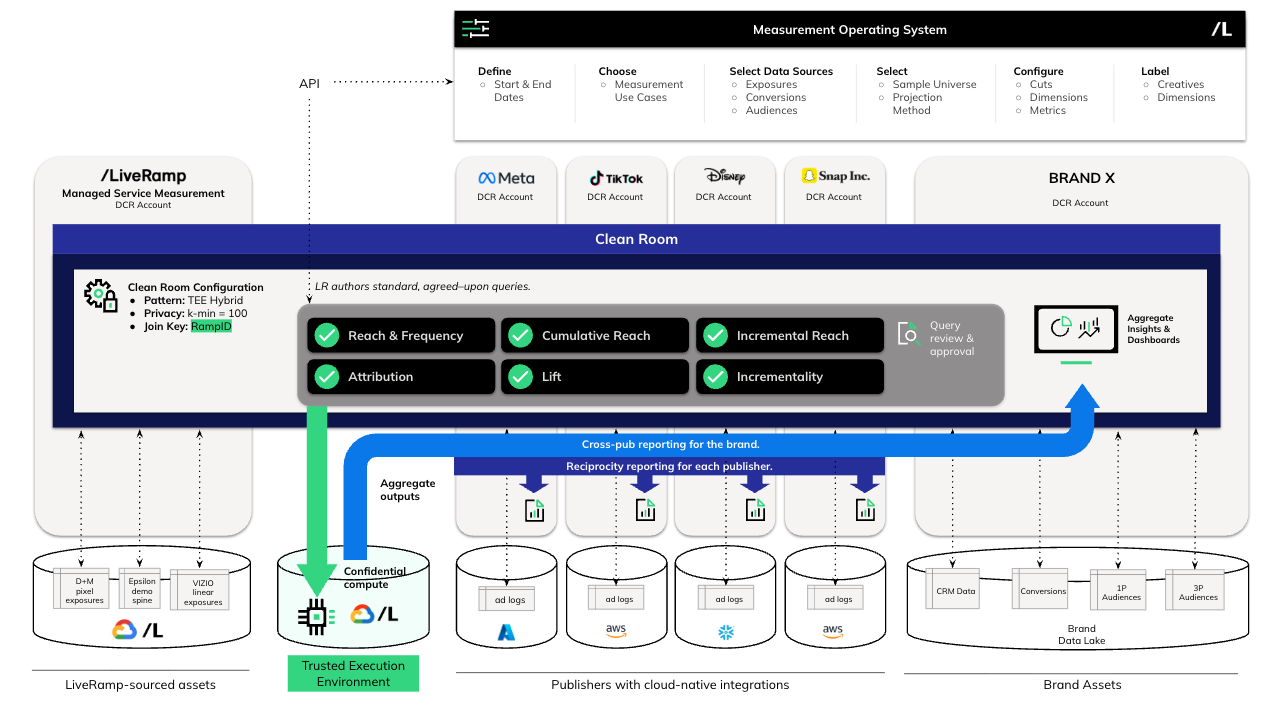Select the TikTok DCR Account logo
The height and width of the screenshot is (705, 1264).
[616, 178]
